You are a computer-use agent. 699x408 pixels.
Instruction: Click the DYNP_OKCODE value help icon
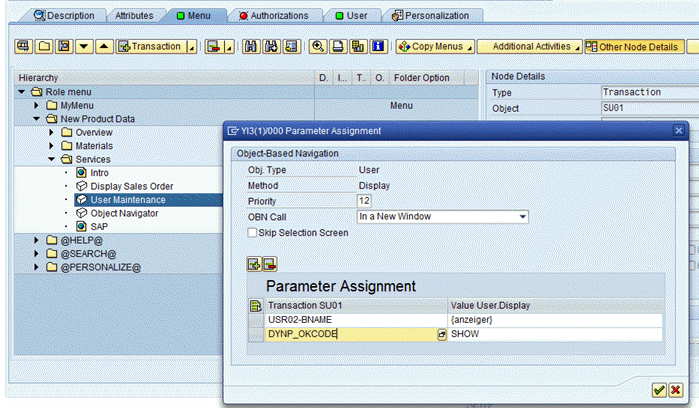coord(442,334)
